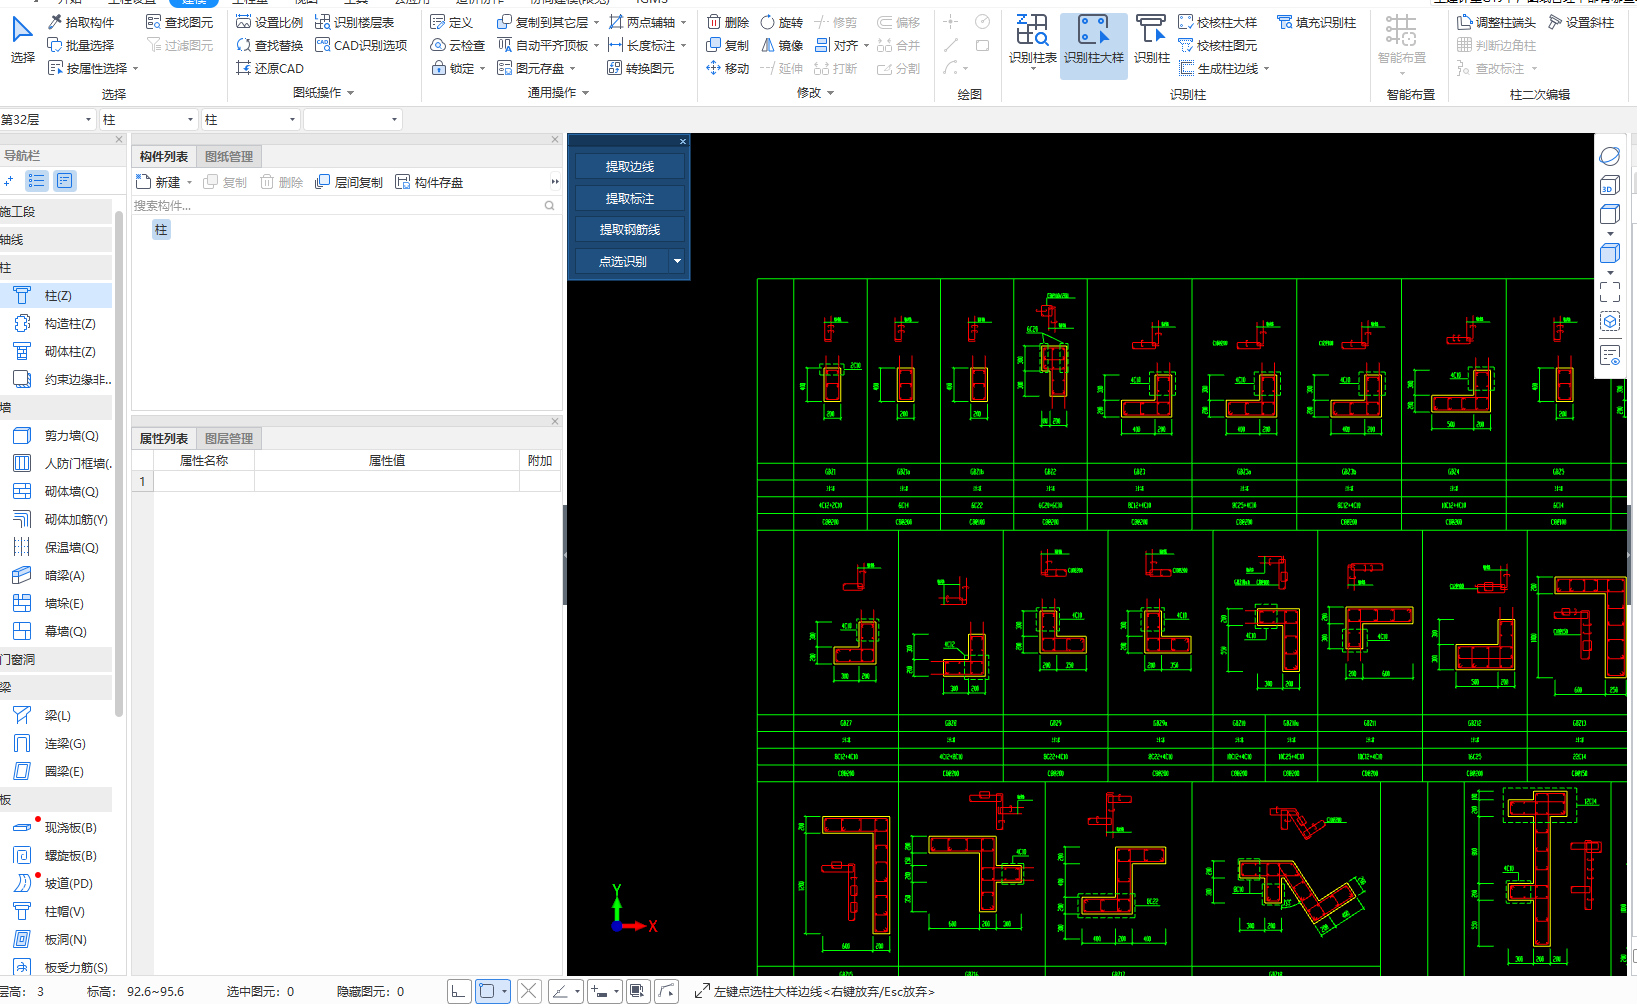1637x1004 pixels.
Task: Click 校核柱图元 tool
Action: [1218, 45]
